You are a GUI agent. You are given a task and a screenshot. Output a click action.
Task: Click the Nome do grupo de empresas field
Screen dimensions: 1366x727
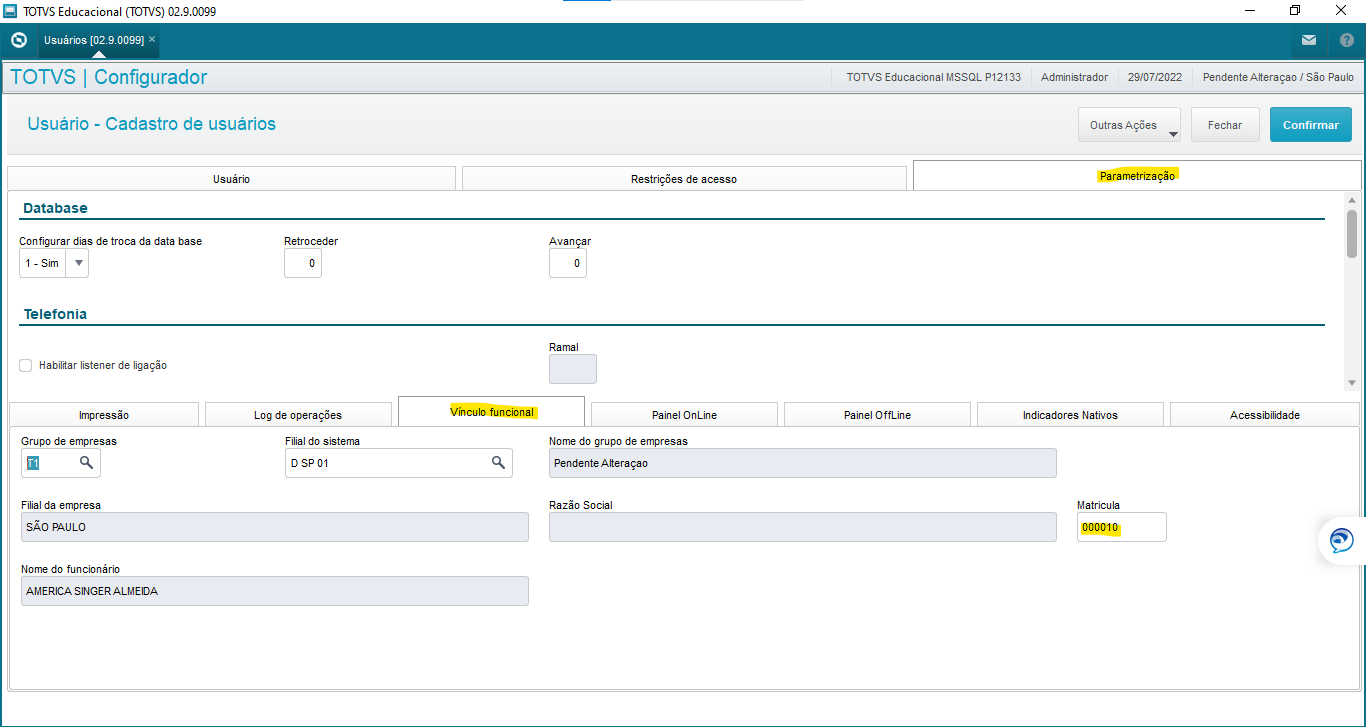click(803, 463)
